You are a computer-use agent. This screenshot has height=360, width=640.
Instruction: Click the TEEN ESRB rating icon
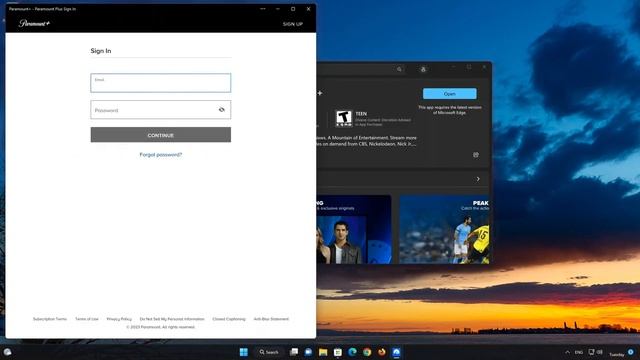[x=344, y=119]
